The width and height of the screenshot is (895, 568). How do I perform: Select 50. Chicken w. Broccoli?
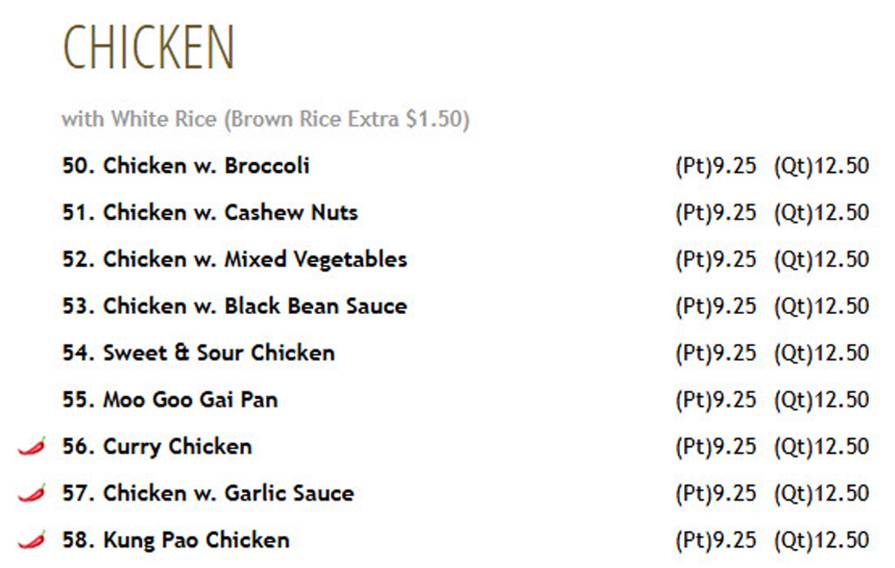(x=186, y=166)
